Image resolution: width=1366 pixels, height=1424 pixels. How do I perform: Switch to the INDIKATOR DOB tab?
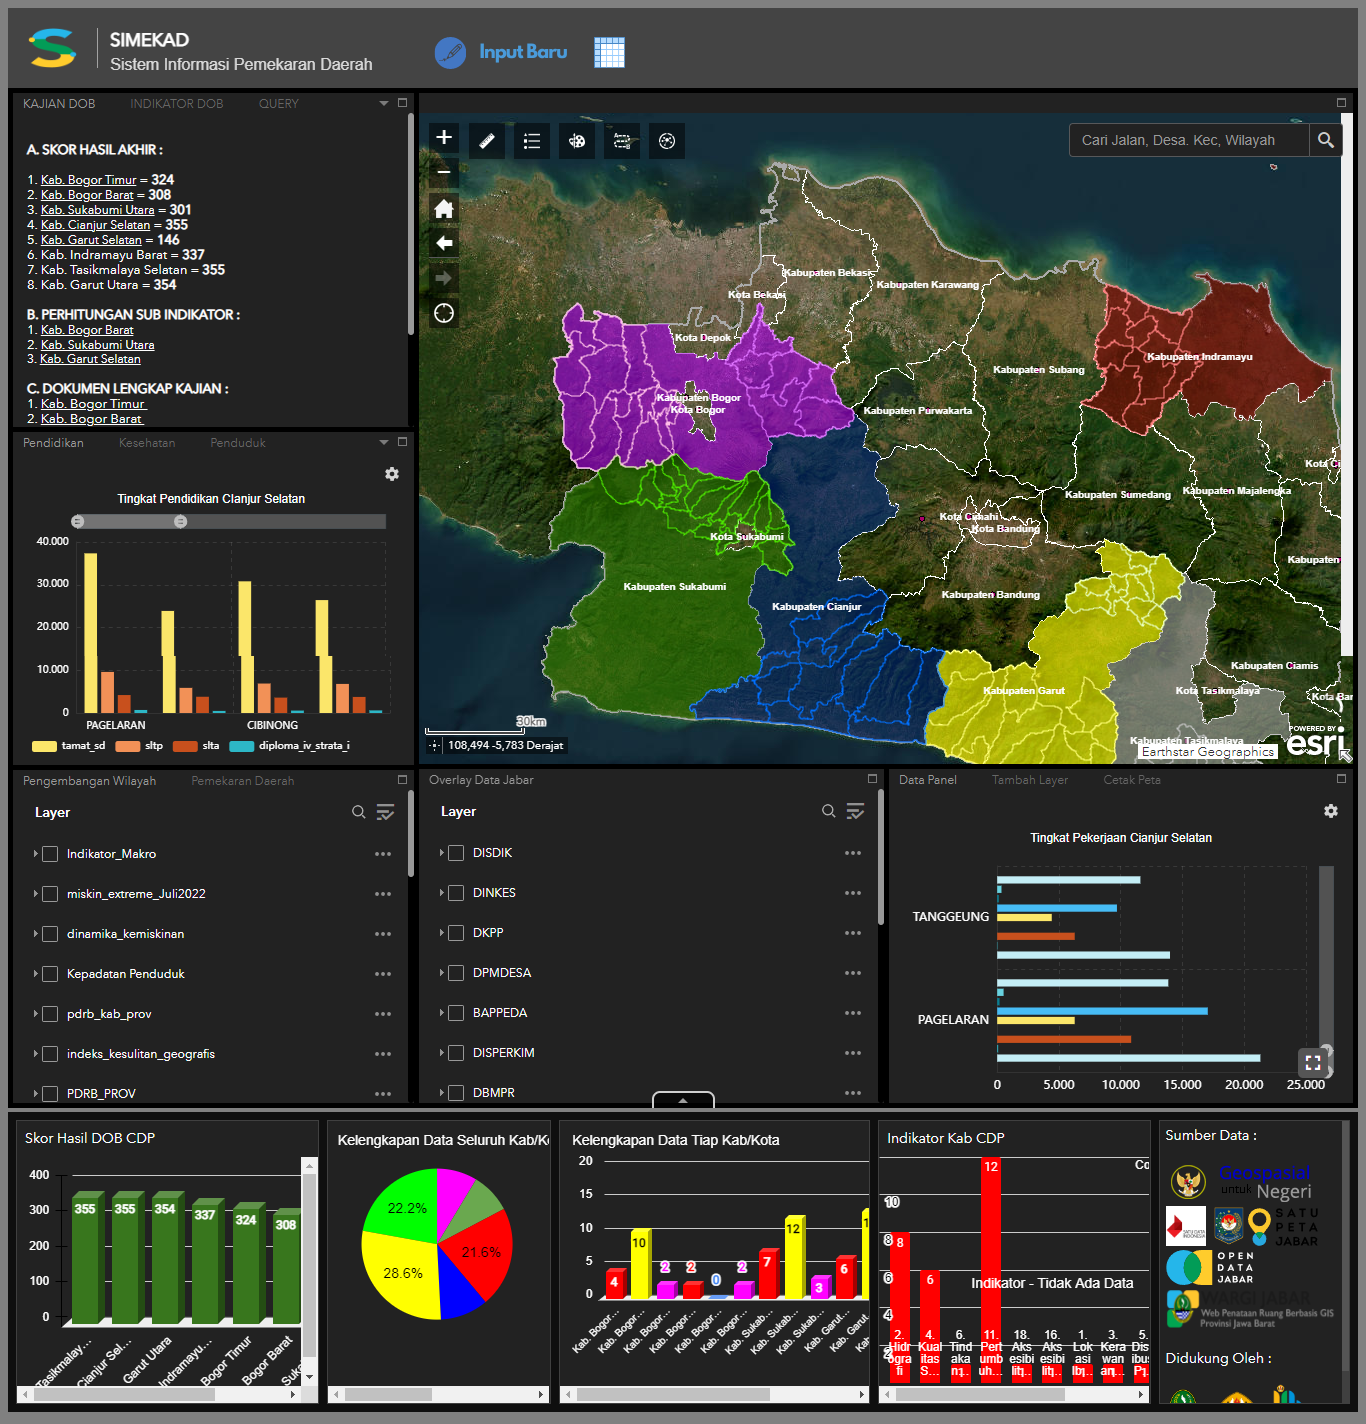point(176,104)
